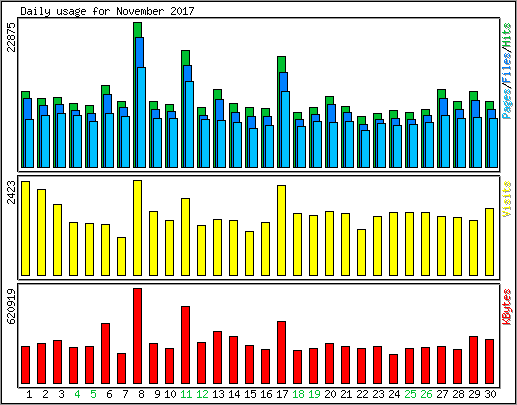Click day label 17 on the x-axis
The width and height of the screenshot is (517, 405).
282,394
